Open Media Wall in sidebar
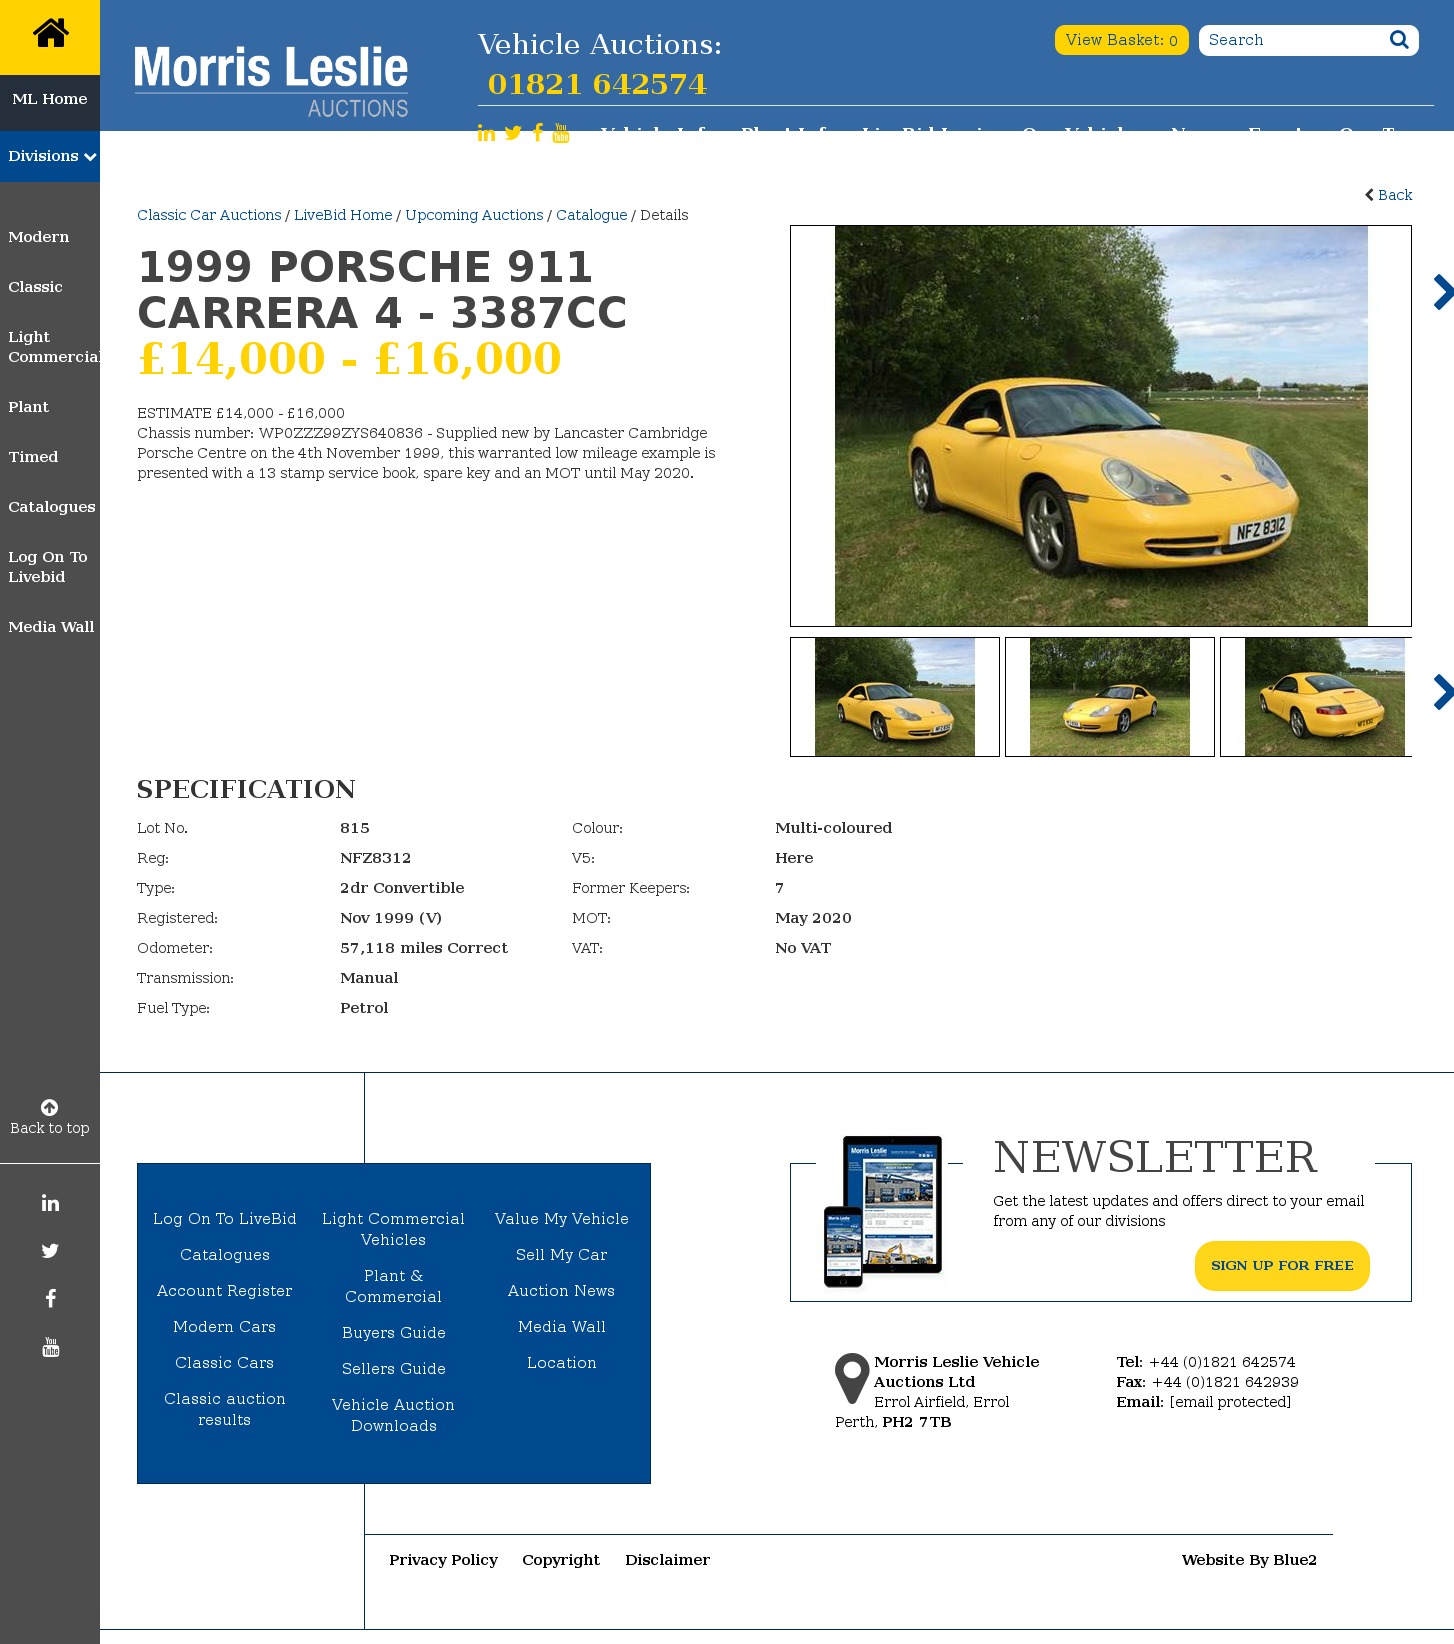The image size is (1454, 1644). pyautogui.click(x=51, y=627)
